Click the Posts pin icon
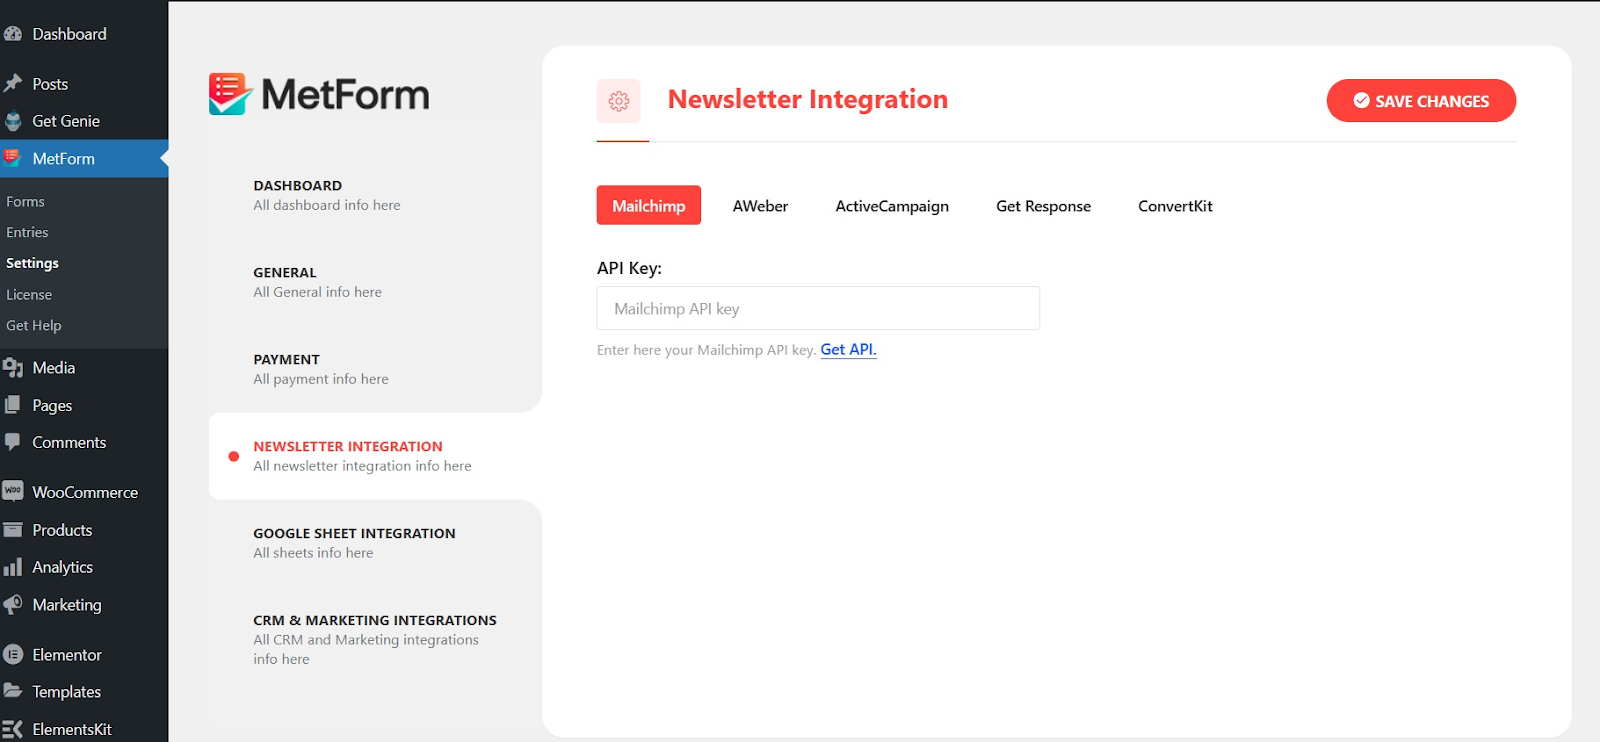The width and height of the screenshot is (1600, 742). [x=12, y=84]
